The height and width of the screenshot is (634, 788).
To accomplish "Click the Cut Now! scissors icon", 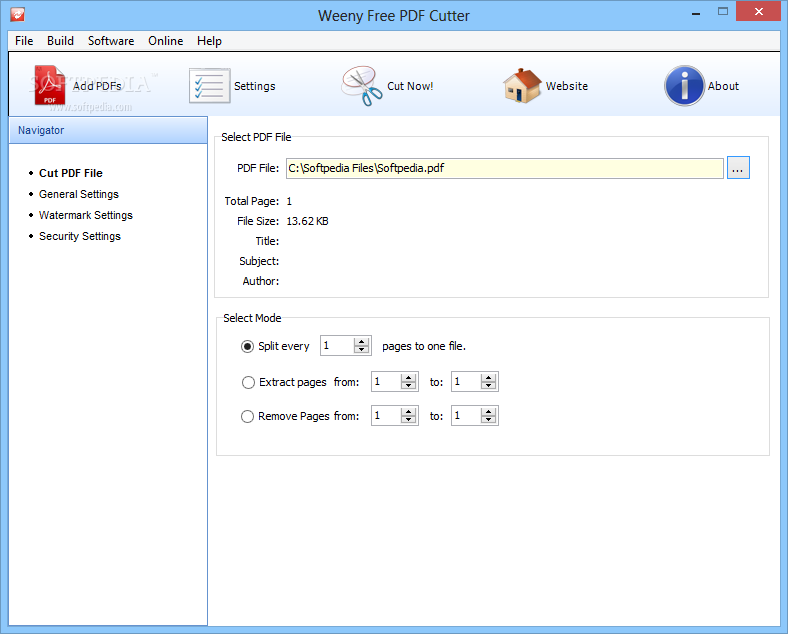I will pyautogui.click(x=361, y=86).
